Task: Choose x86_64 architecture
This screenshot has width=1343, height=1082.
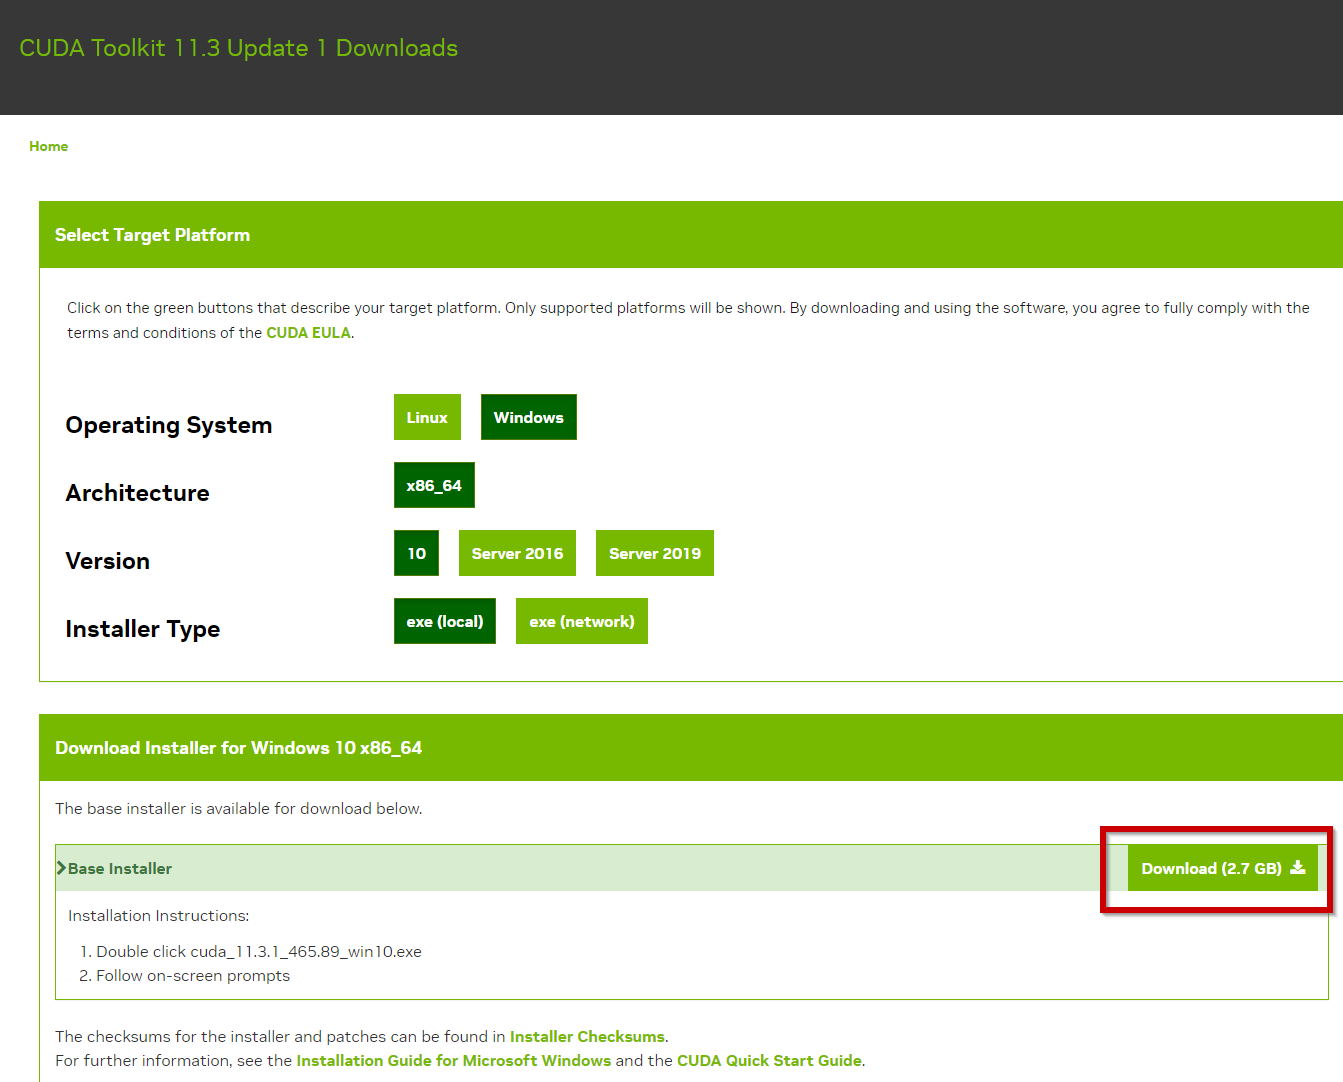Action: click(x=434, y=485)
